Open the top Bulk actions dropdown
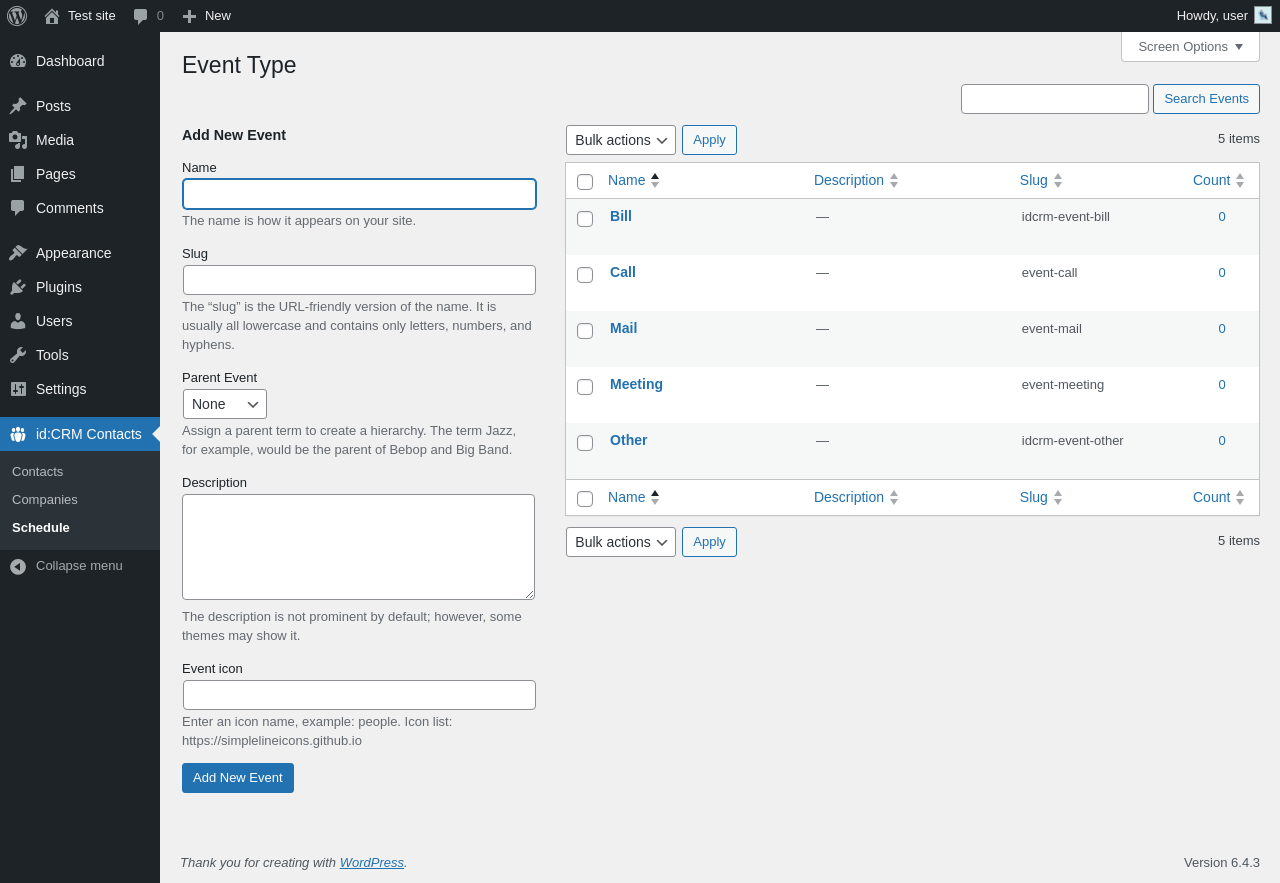The height and width of the screenshot is (883, 1280). click(621, 140)
